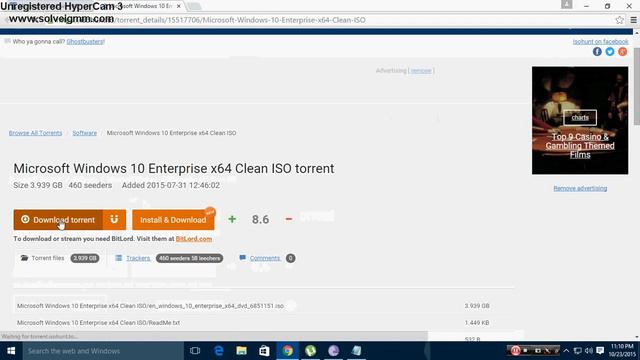Image resolution: width=640 pixels, height=360 pixels.
Task: Launch Microsoft Edge from taskbar
Action: 219,351
